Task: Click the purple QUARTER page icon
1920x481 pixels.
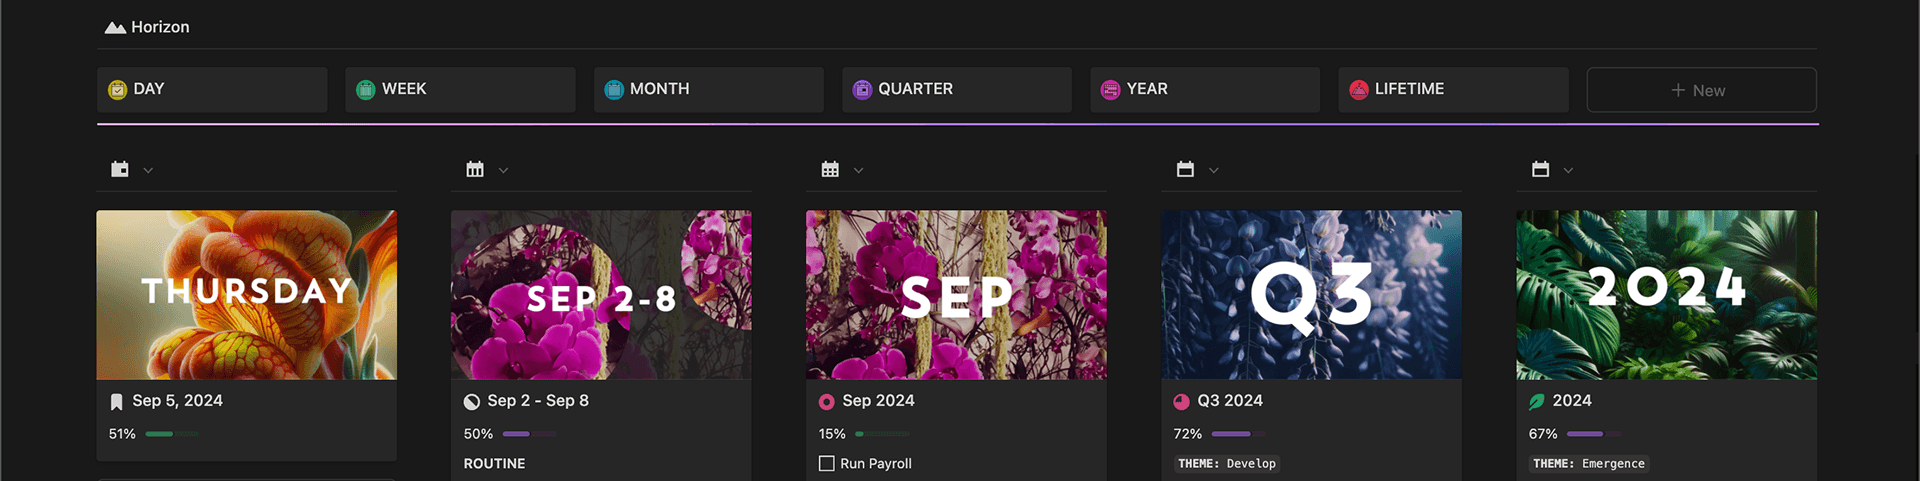Action: [x=862, y=90]
